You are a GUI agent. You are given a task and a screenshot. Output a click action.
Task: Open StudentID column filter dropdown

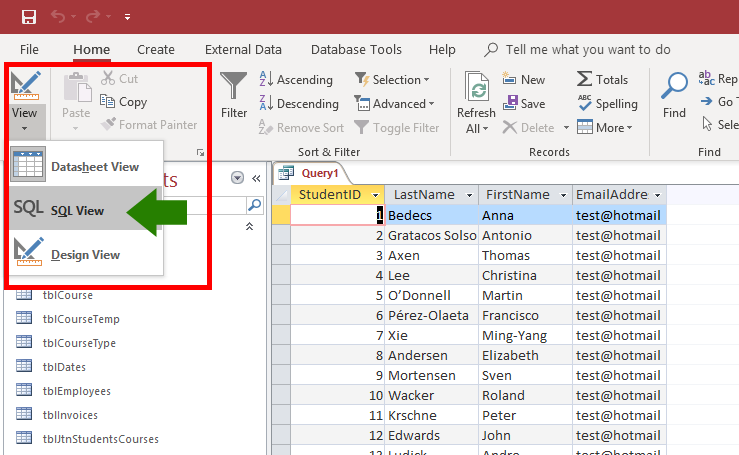point(376,195)
